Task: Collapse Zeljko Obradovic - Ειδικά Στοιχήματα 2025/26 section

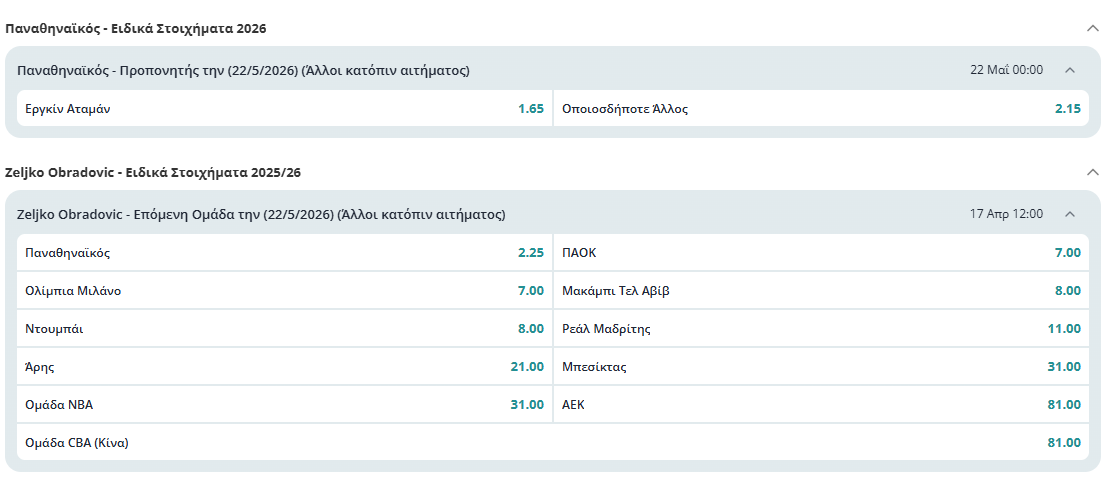Action: tap(1092, 172)
